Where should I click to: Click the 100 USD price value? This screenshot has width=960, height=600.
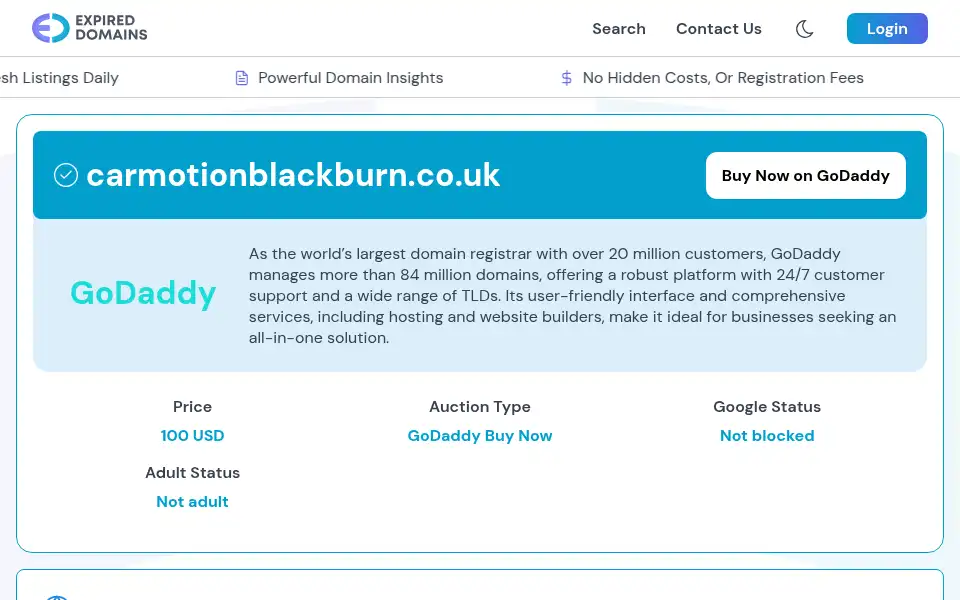pyautogui.click(x=192, y=436)
